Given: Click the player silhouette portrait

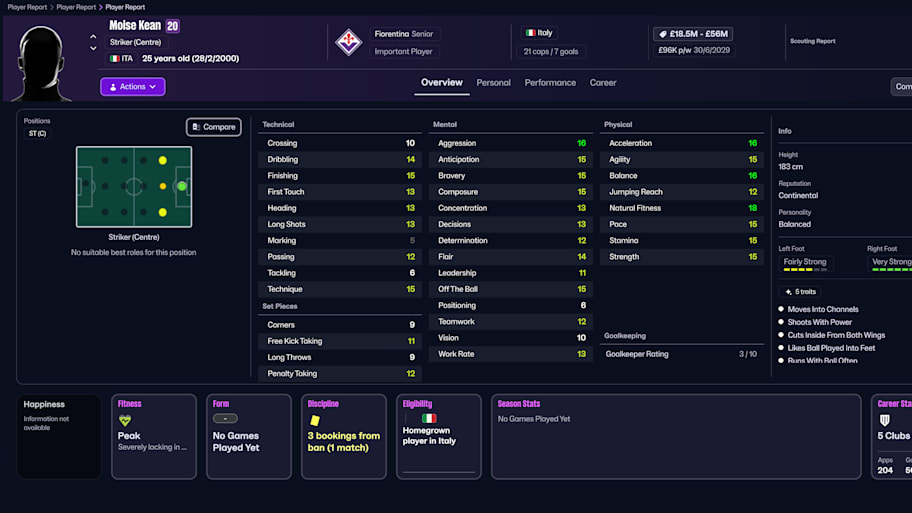Looking at the screenshot, I should (x=41, y=63).
